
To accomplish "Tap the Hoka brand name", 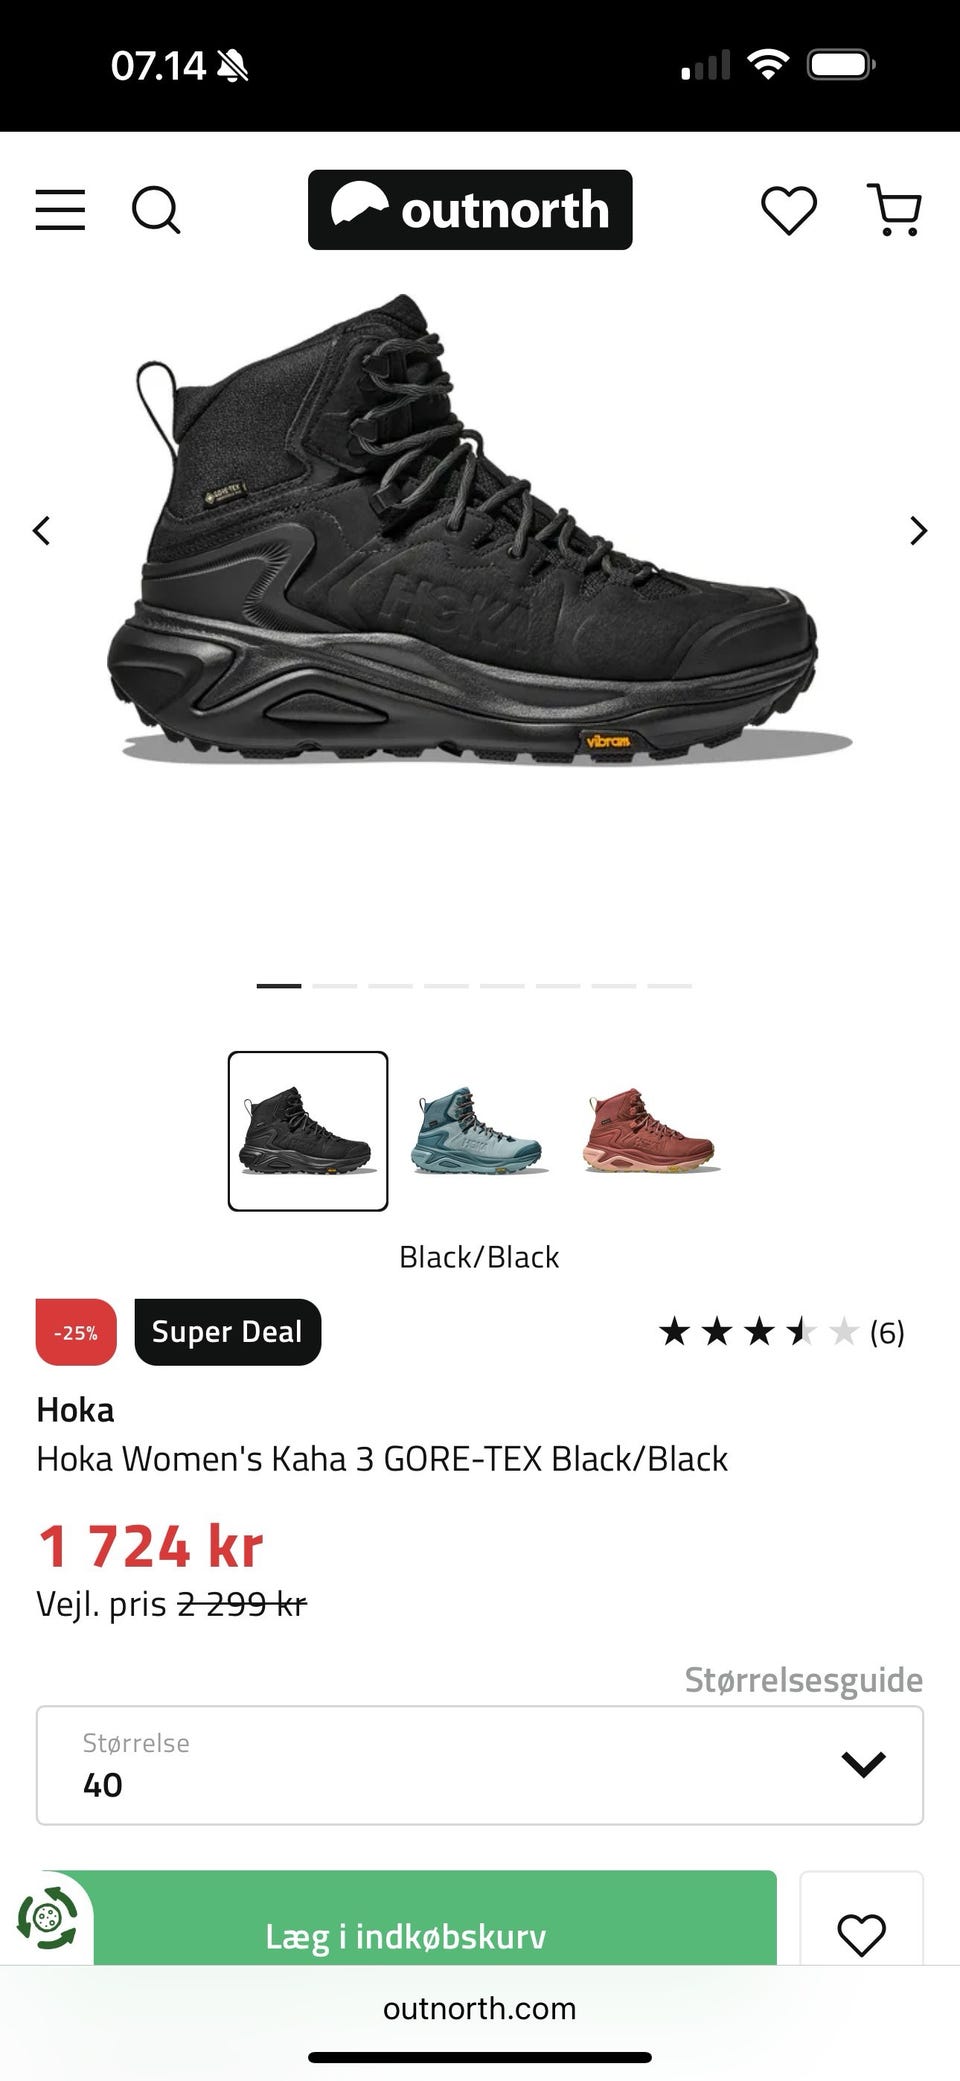I will pos(75,1410).
